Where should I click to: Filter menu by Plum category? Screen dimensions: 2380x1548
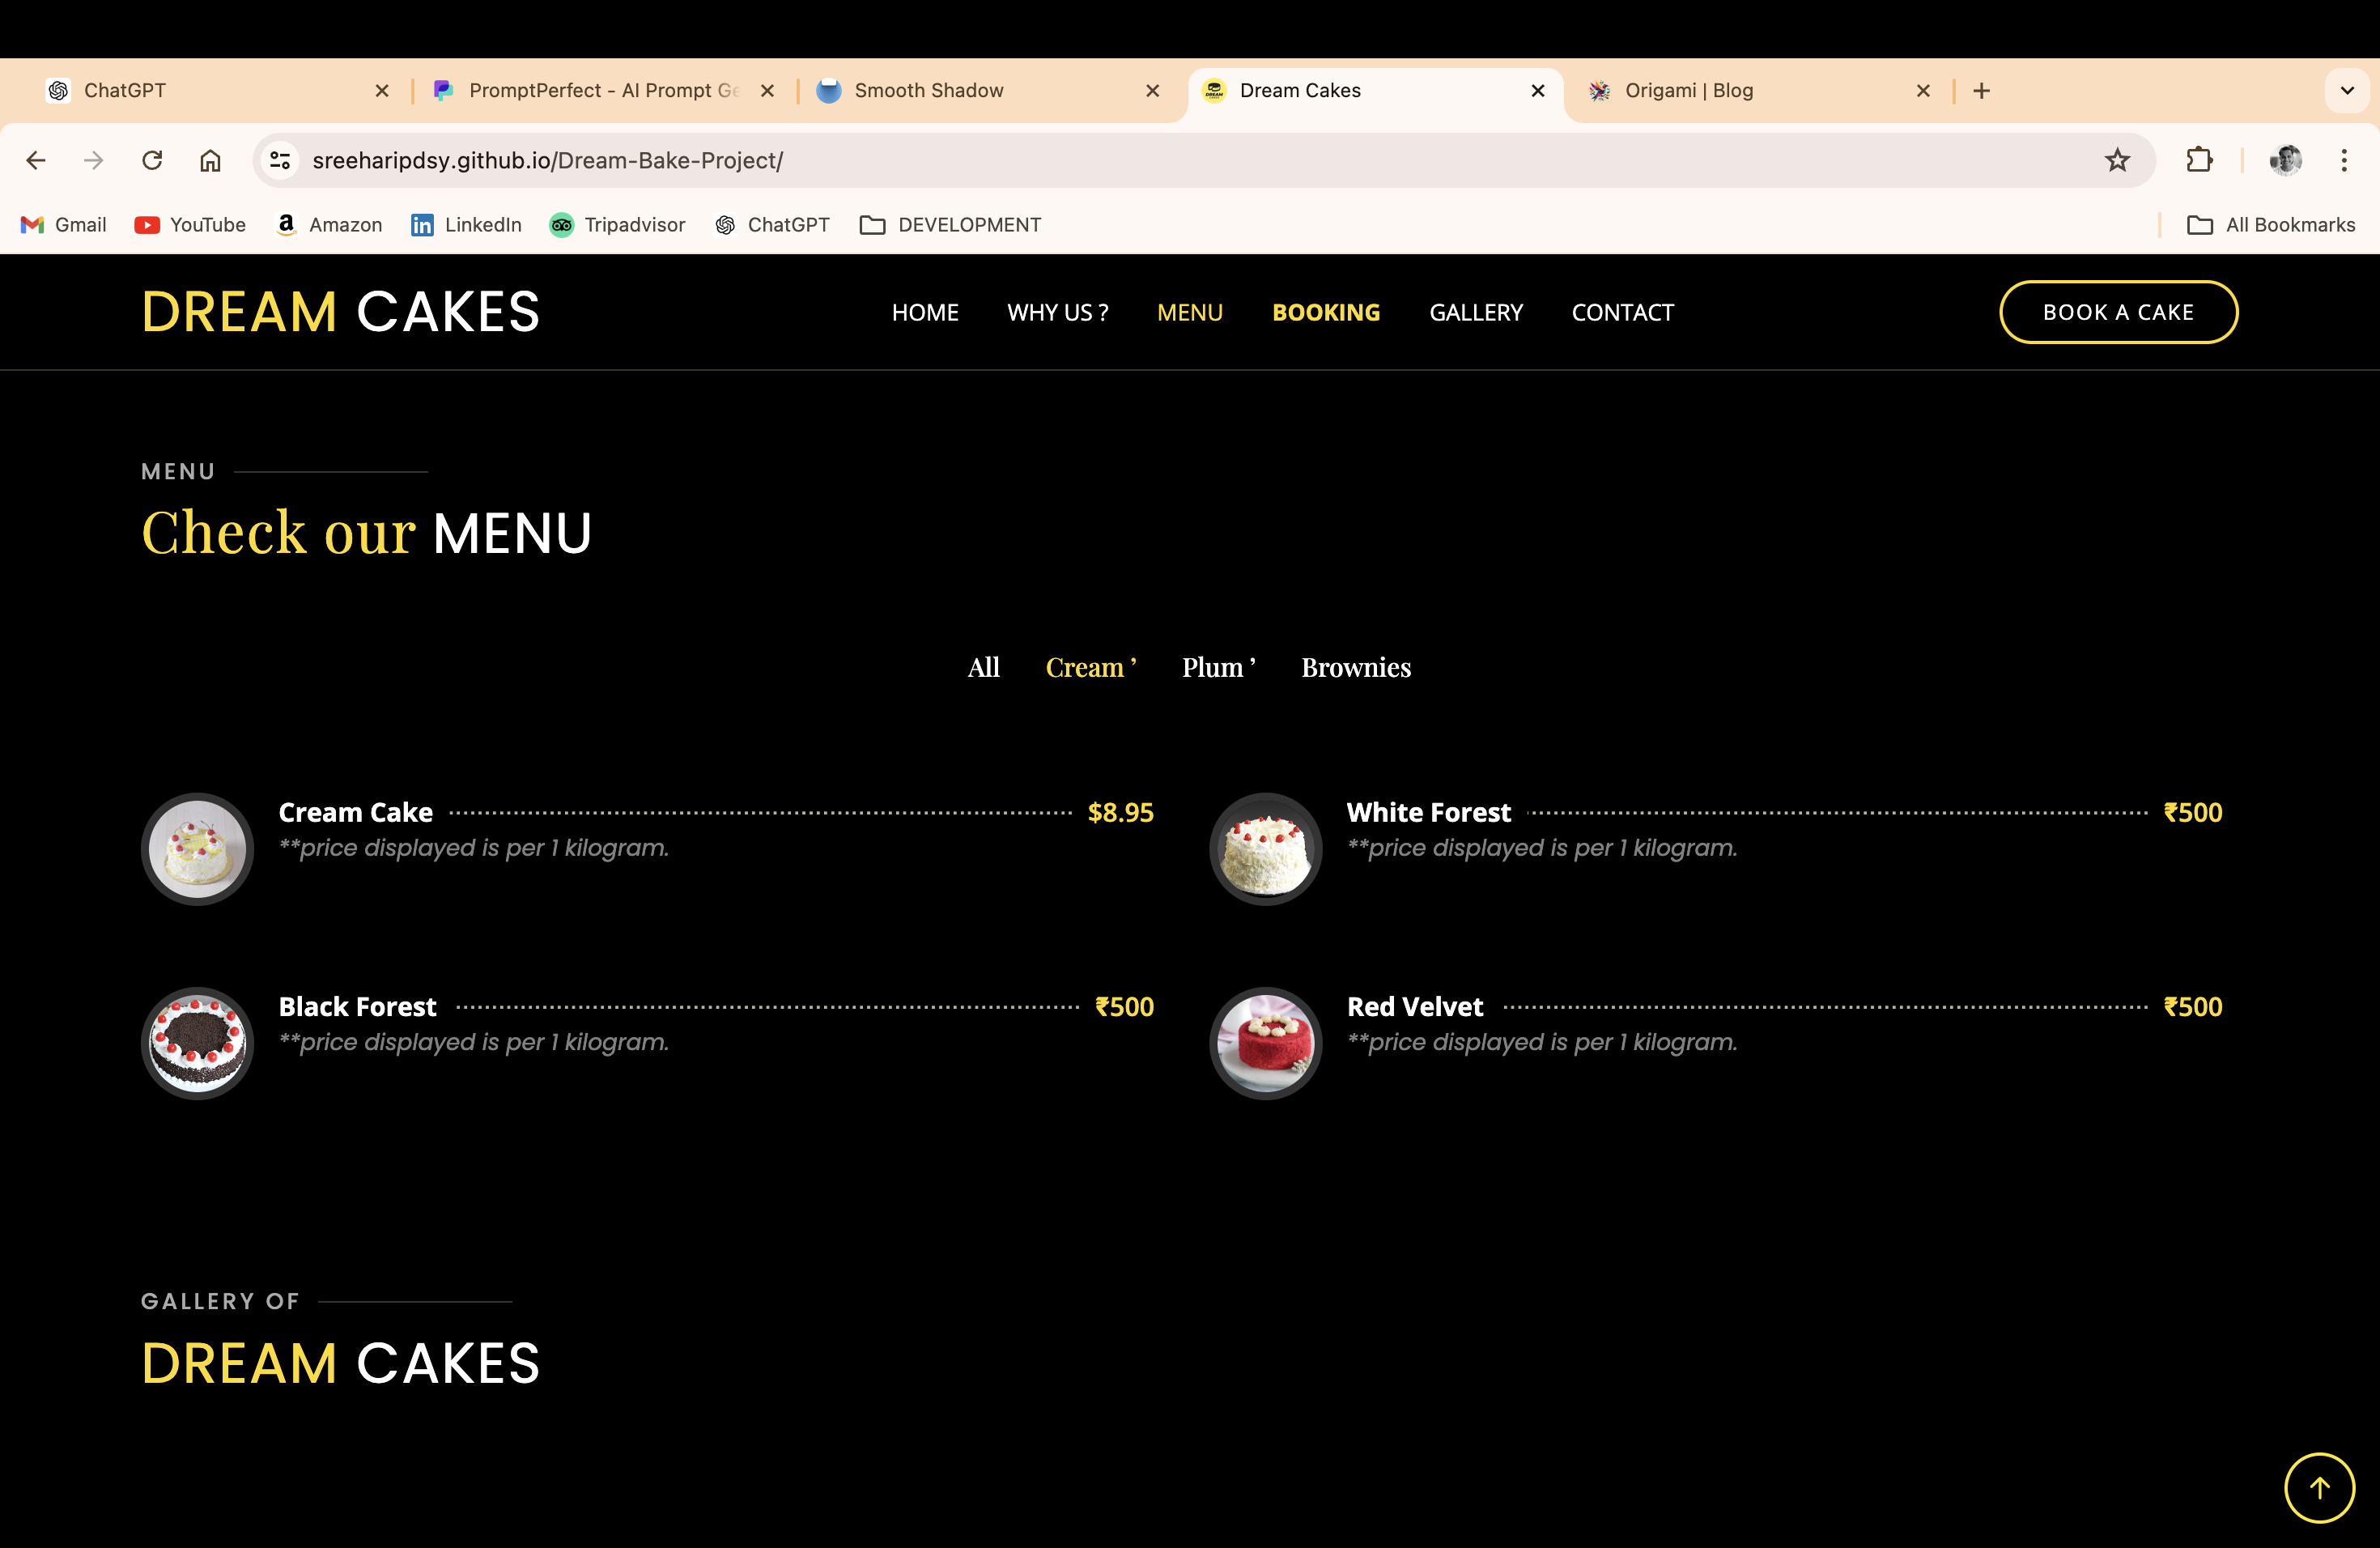1218,668
